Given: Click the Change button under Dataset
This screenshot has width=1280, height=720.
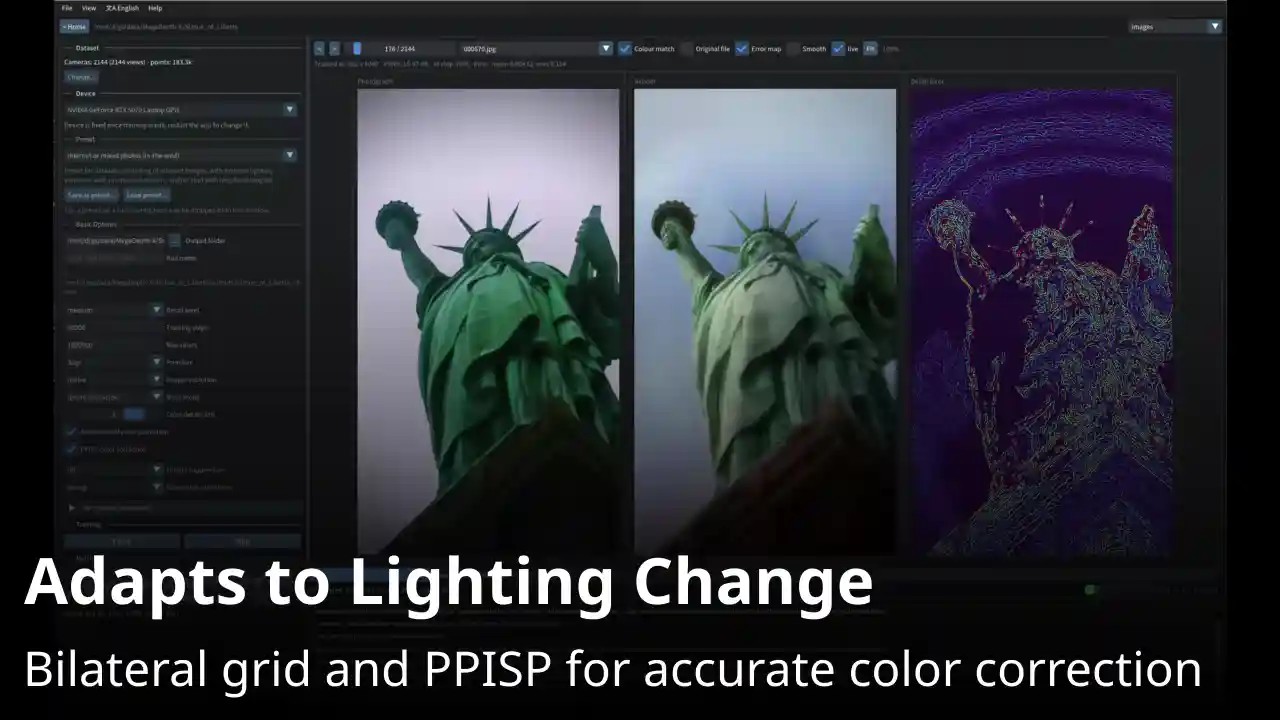Looking at the screenshot, I should 81,77.
